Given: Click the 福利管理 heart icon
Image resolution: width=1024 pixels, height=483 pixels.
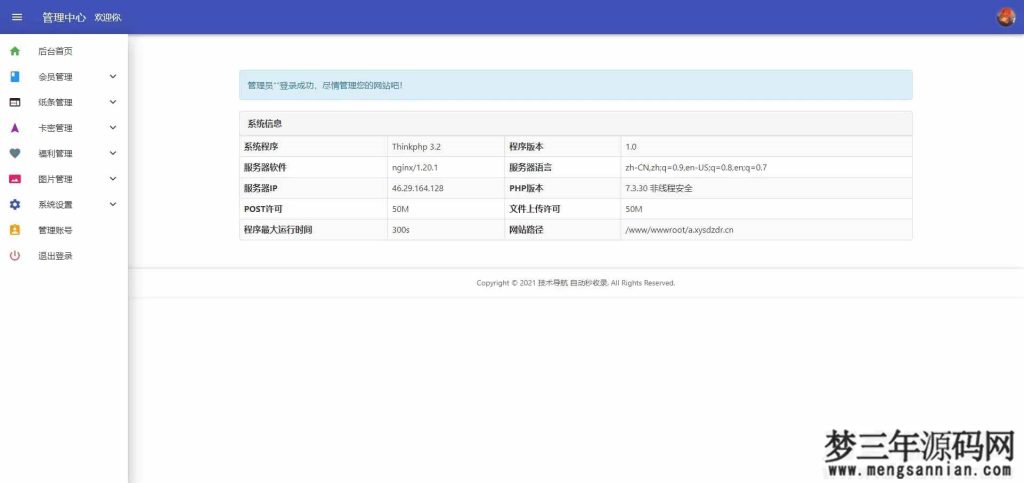Looking at the screenshot, I should [15, 153].
